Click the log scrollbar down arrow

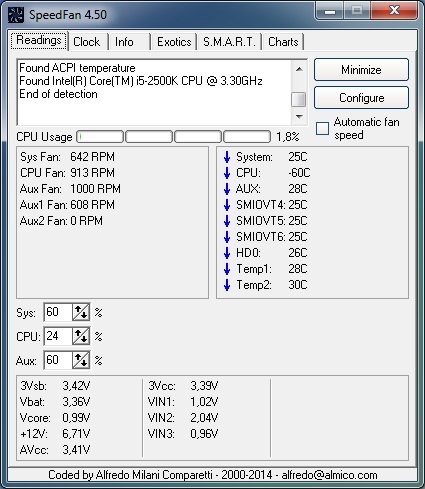pyautogui.click(x=299, y=117)
